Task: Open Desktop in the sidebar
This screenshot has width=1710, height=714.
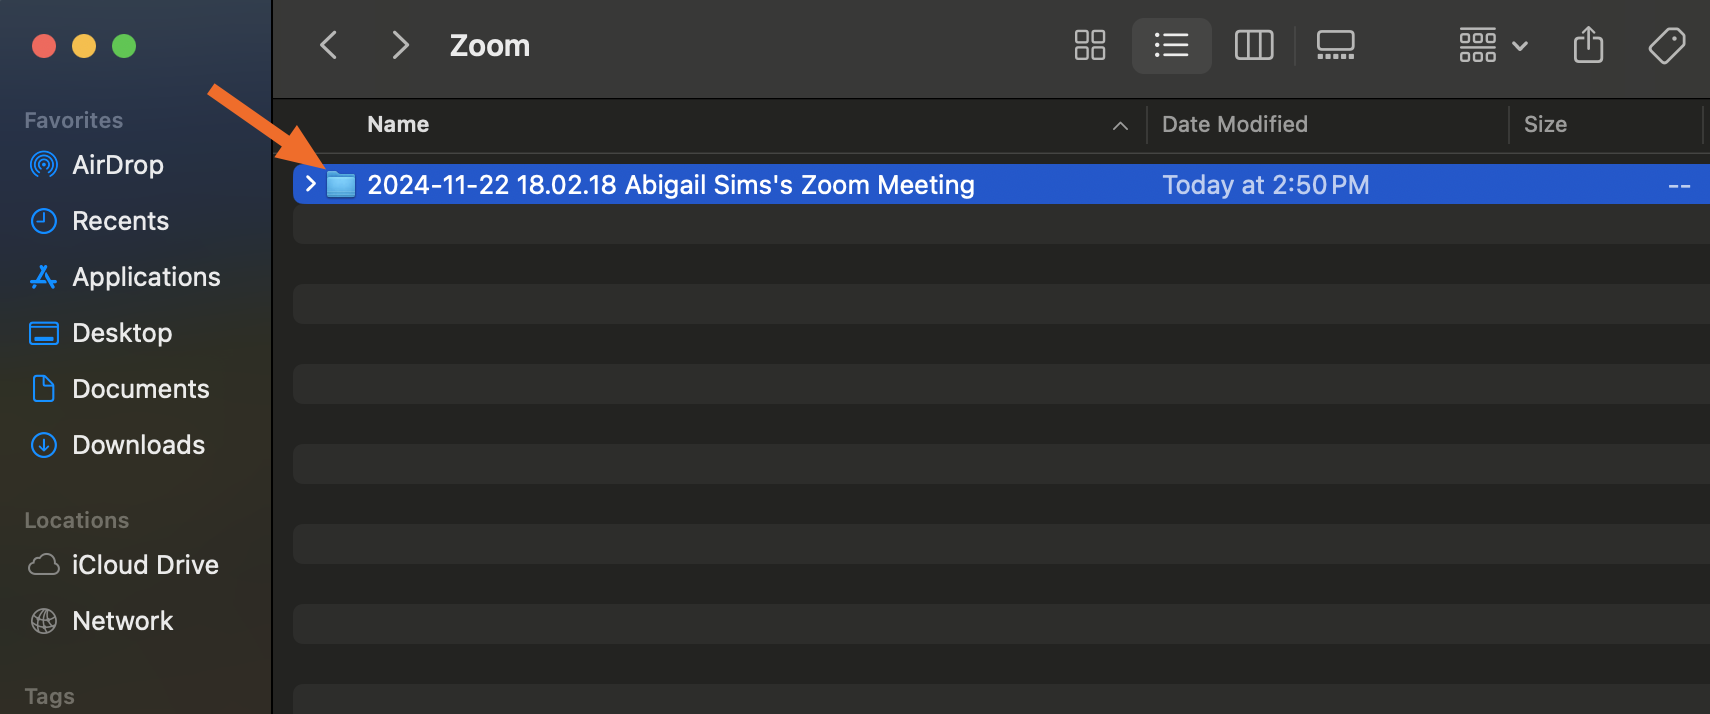Action: [x=122, y=333]
